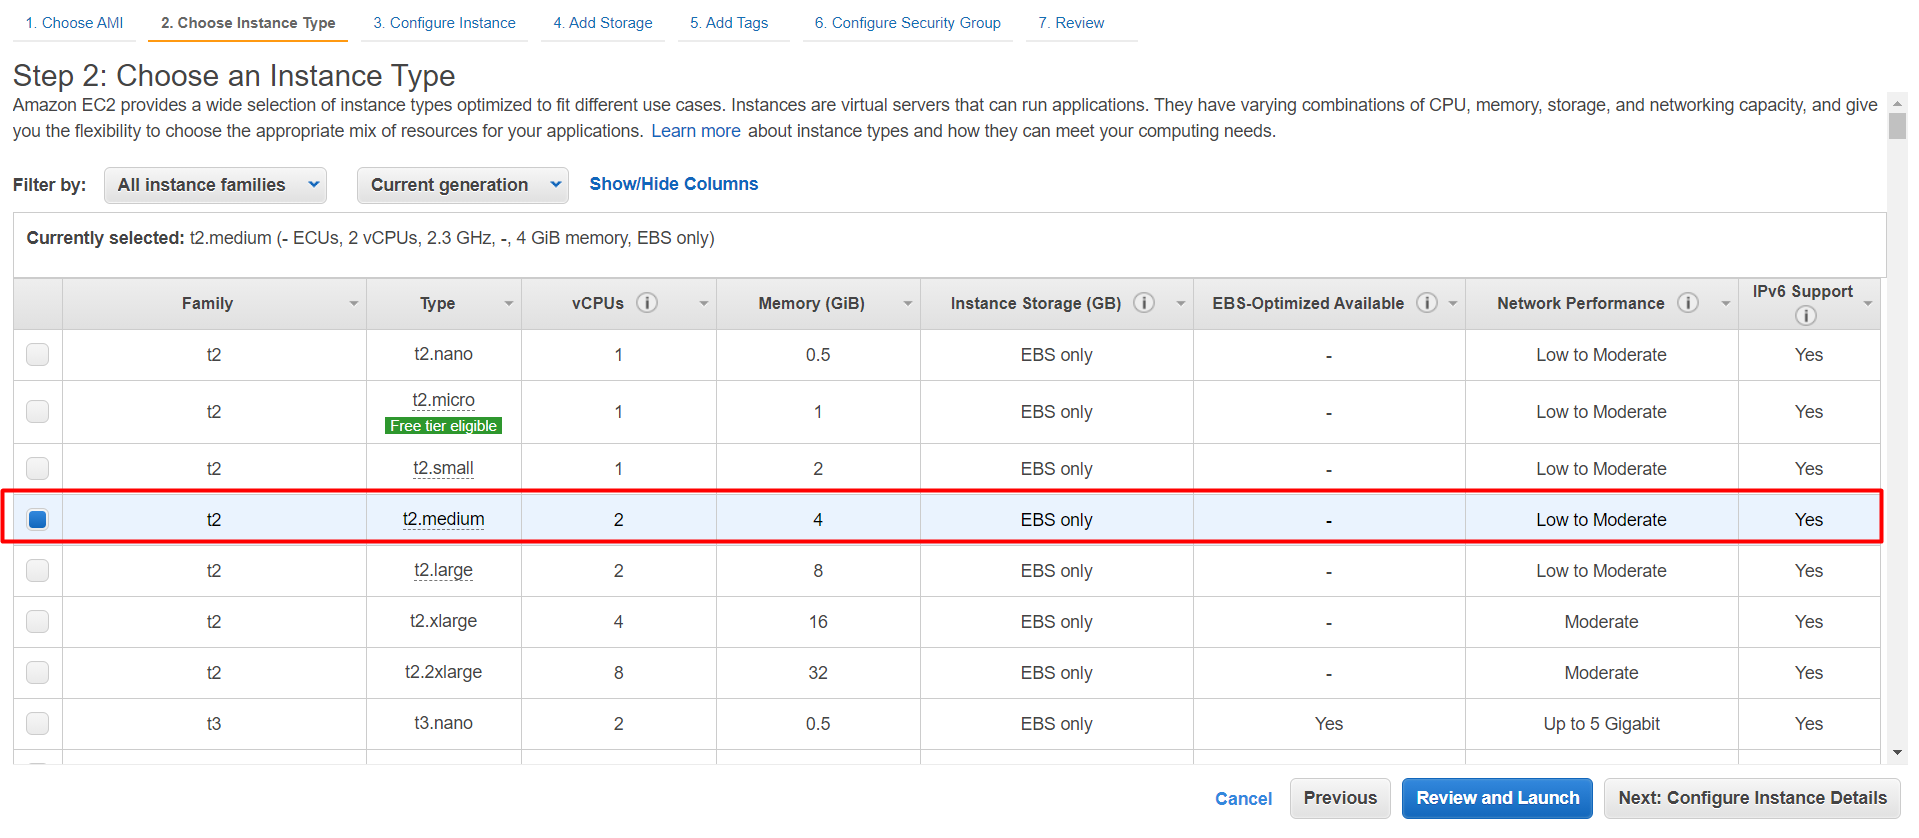Viewport: 1919px width, 838px height.
Task: Click the Previous button
Action: pos(1340,798)
